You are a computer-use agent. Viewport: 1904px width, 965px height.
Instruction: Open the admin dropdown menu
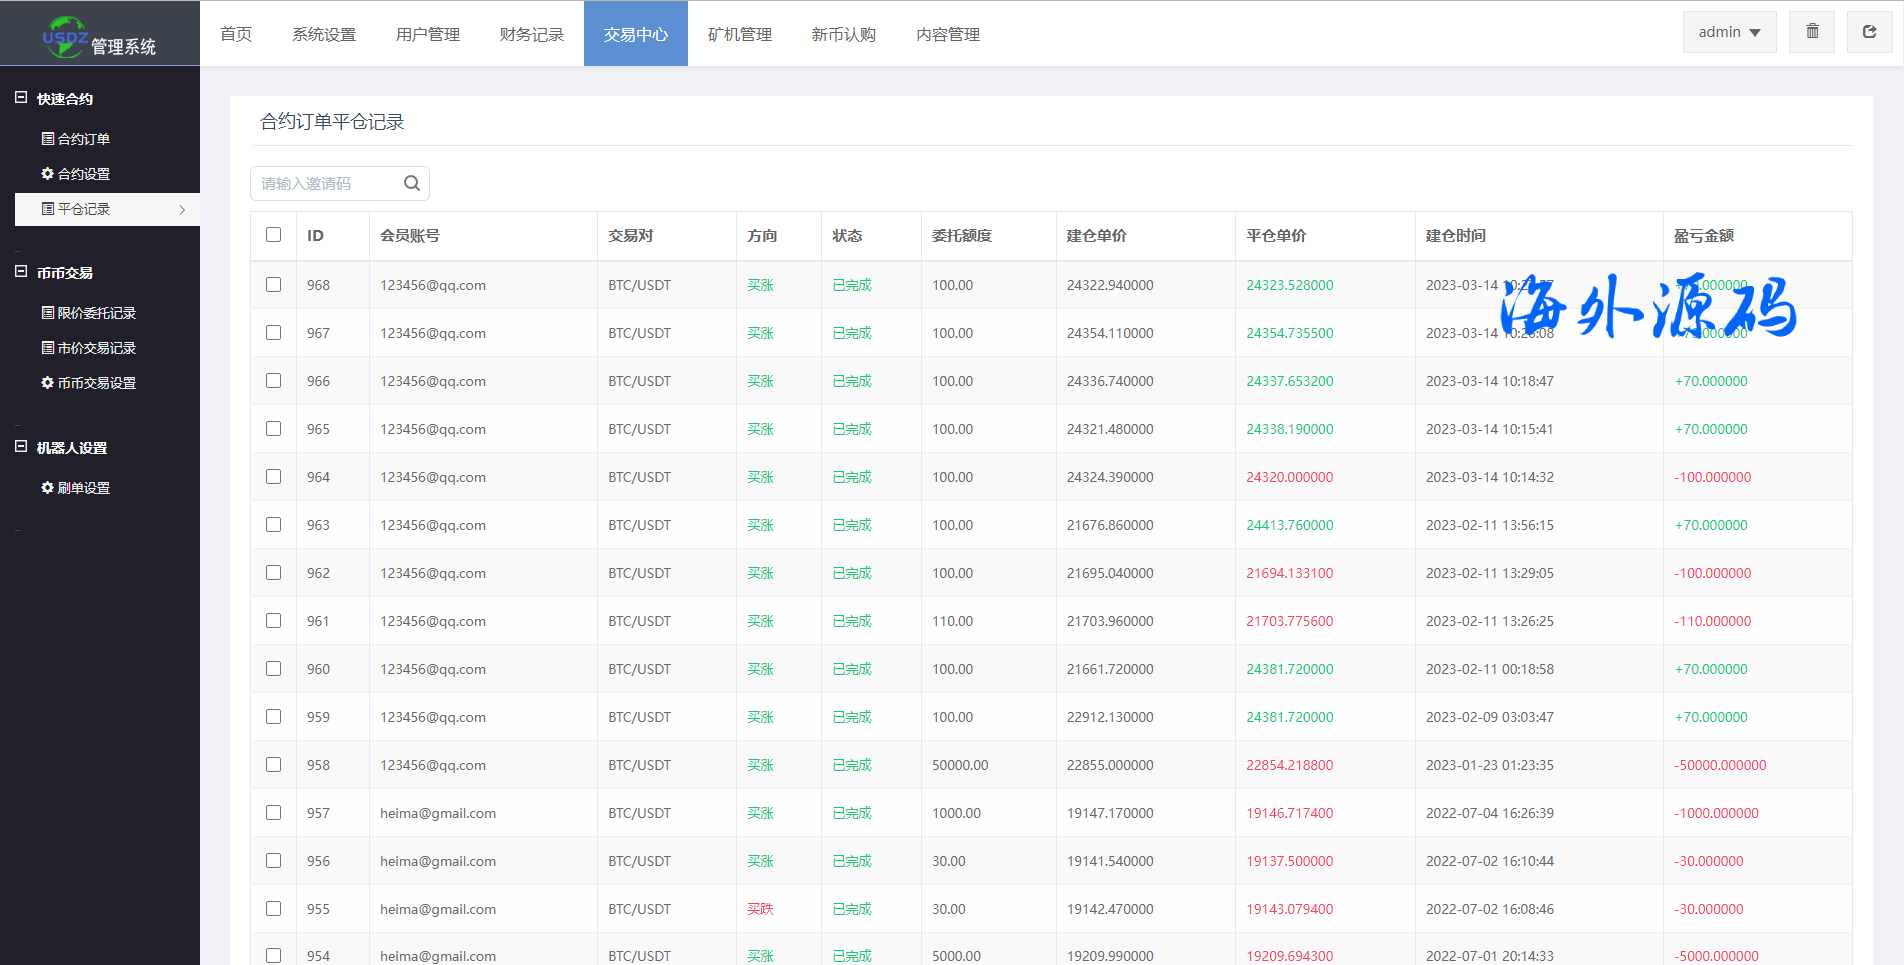[1729, 32]
